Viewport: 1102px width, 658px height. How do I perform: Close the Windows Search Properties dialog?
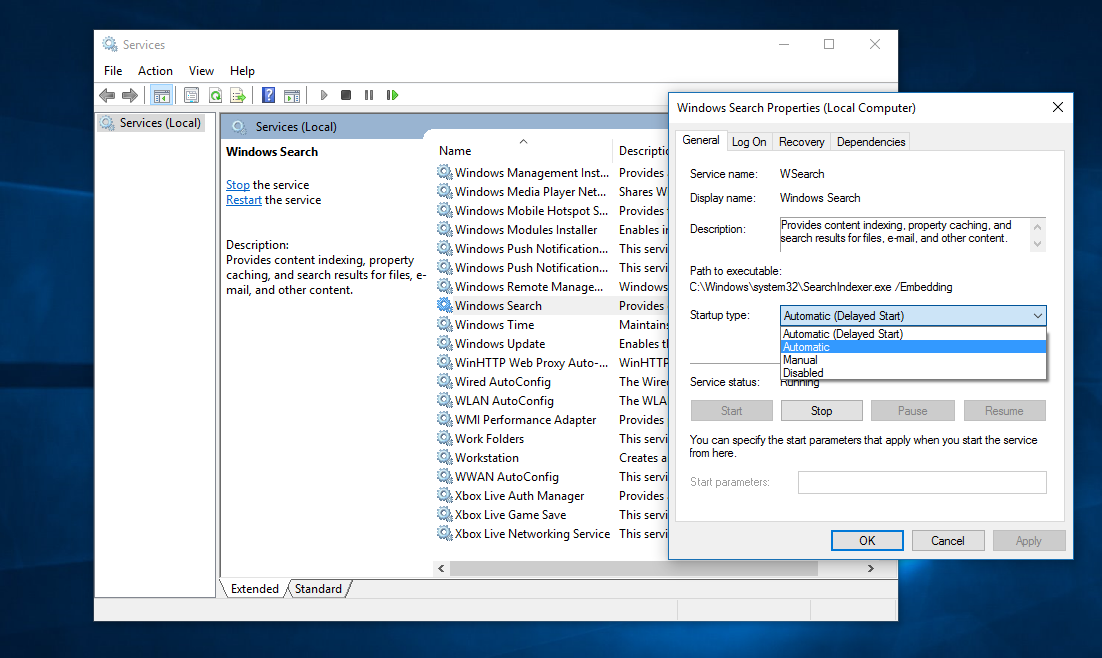click(x=1058, y=108)
